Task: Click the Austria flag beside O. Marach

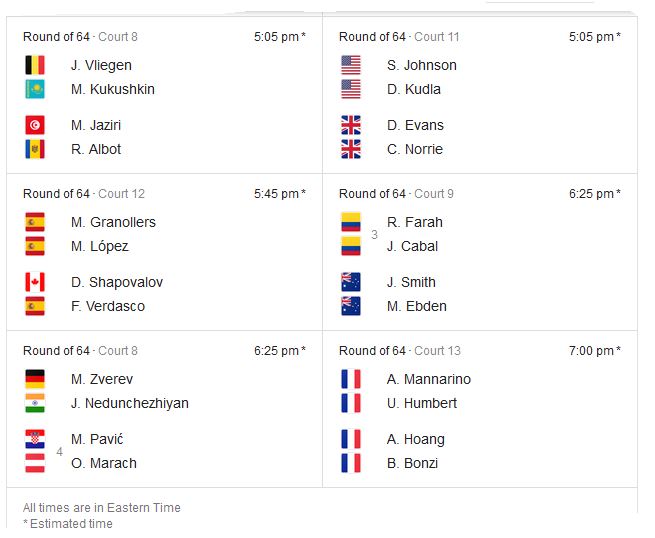Action: click(x=35, y=463)
